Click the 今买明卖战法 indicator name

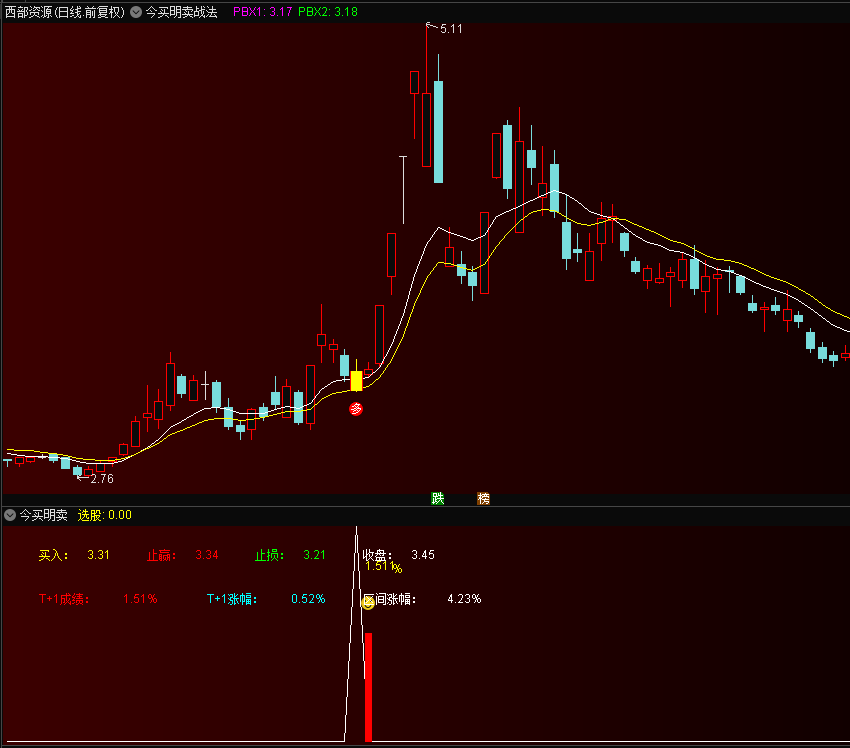[x=181, y=12]
